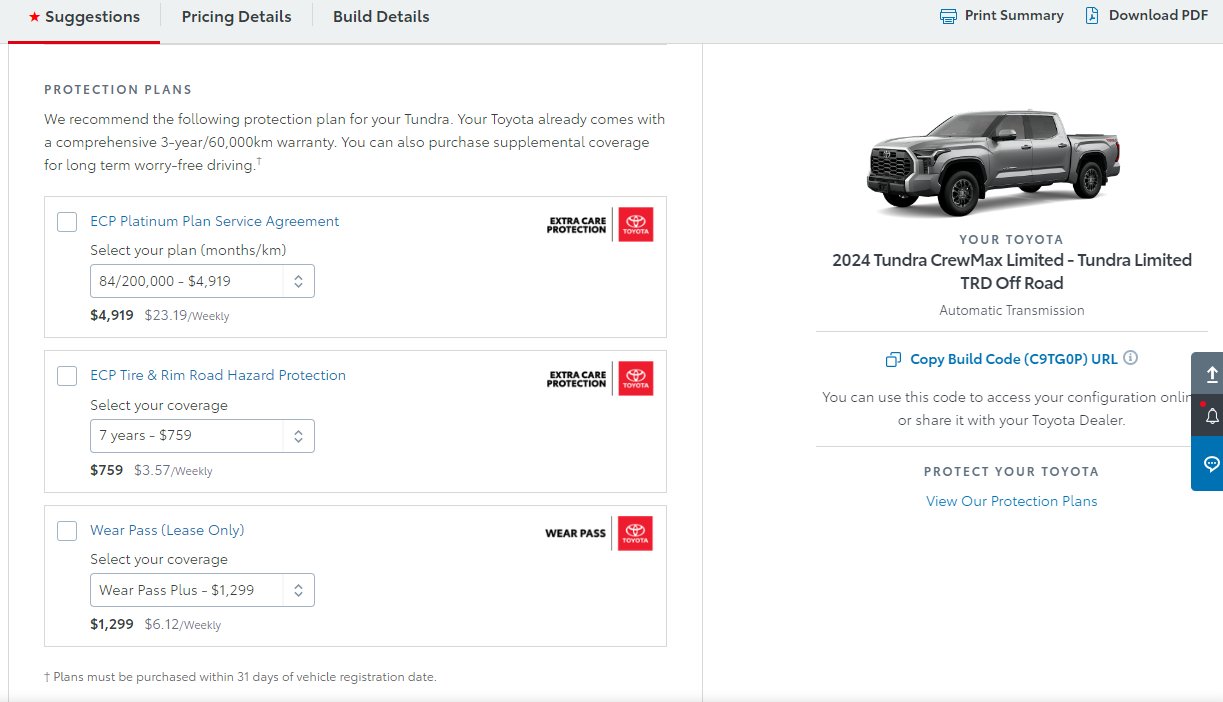1223x702 pixels.
Task: Click the copy icon beside Build Code
Action: click(894, 360)
